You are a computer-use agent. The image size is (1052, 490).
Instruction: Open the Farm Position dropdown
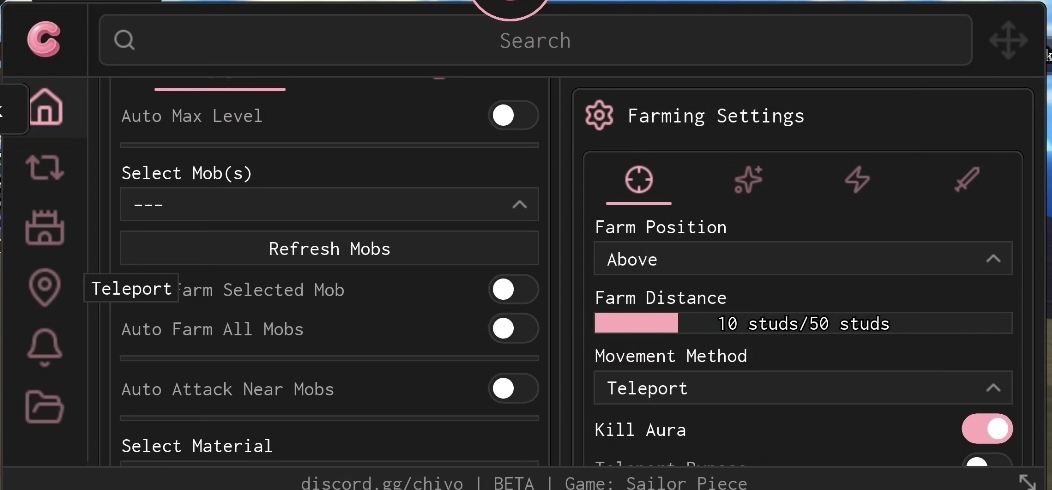803,259
